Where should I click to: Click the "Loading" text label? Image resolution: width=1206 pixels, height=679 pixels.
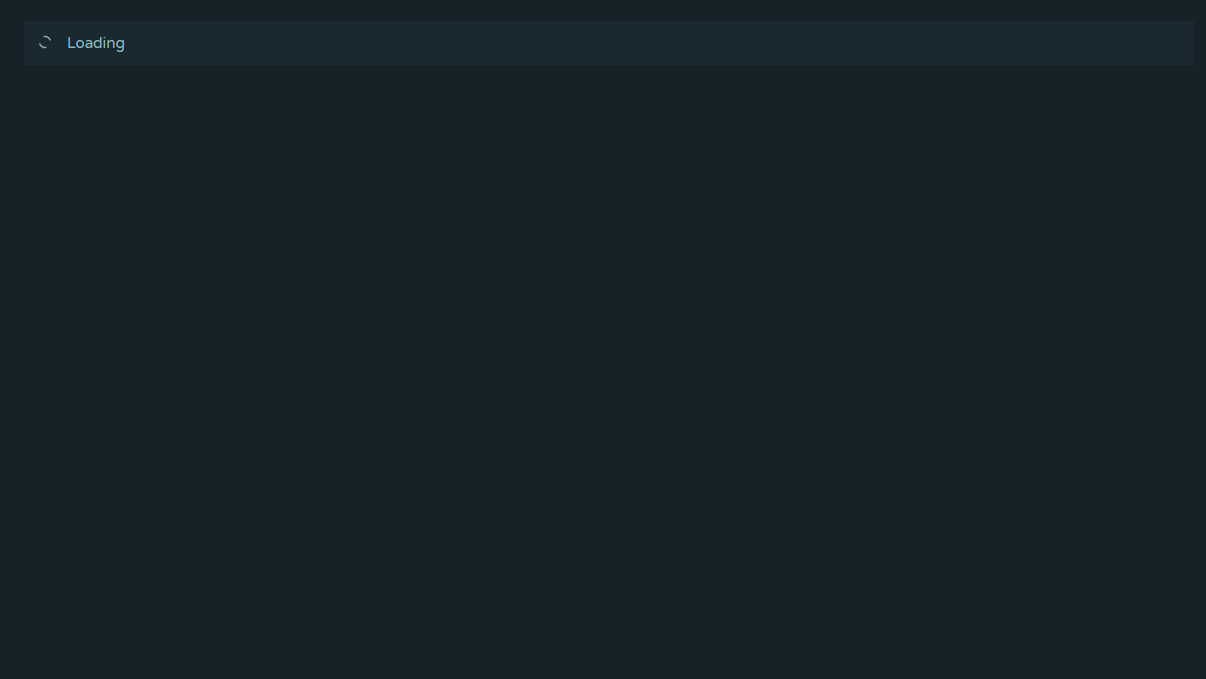(96, 43)
